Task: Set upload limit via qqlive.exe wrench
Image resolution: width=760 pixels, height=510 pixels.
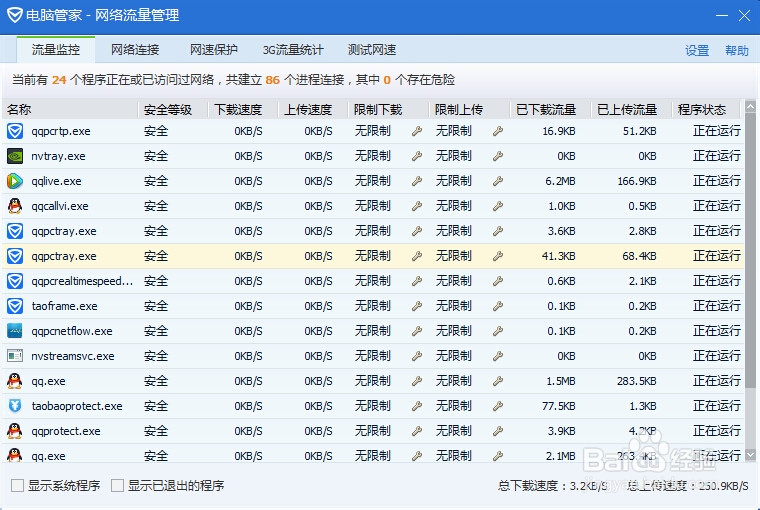Action: click(x=498, y=181)
